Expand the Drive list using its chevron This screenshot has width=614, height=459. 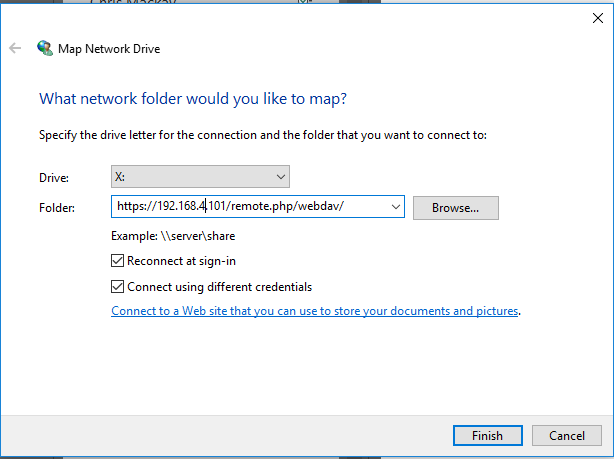pos(280,177)
